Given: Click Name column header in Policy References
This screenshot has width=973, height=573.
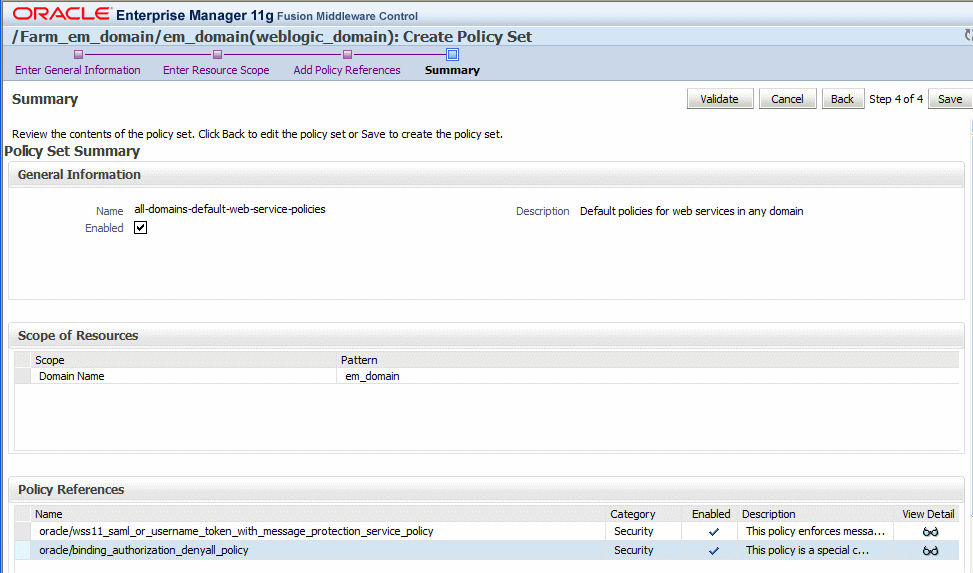Looking at the screenshot, I should point(48,514).
